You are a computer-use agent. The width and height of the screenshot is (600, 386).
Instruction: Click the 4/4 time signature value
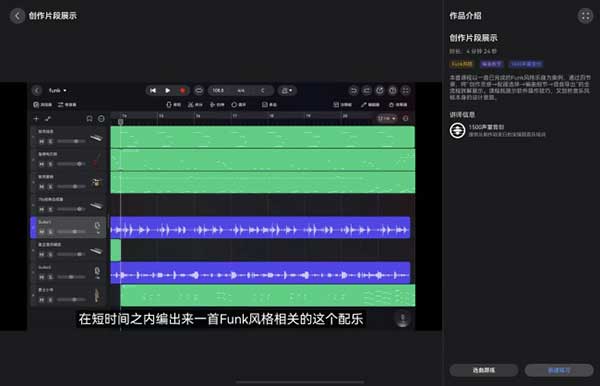pyautogui.click(x=241, y=90)
